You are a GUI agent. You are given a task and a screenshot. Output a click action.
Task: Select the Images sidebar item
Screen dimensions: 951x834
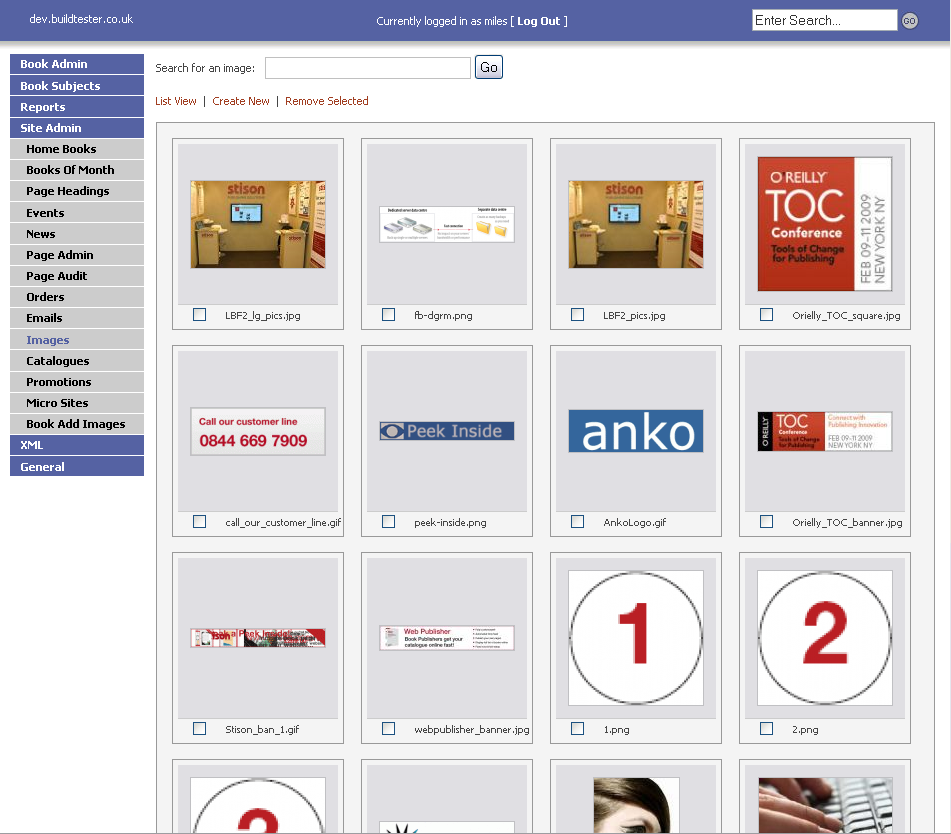(x=77, y=340)
